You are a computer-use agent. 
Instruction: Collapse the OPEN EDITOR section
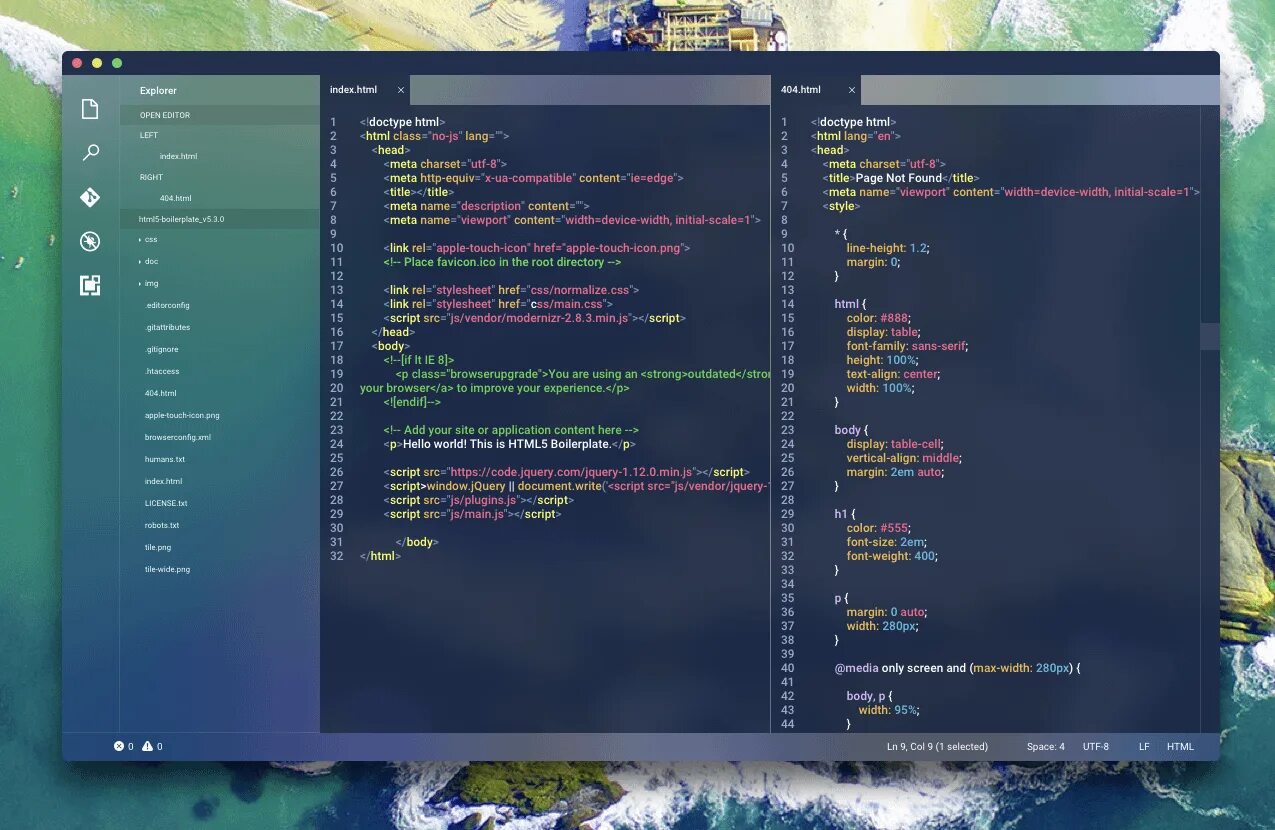pos(220,115)
